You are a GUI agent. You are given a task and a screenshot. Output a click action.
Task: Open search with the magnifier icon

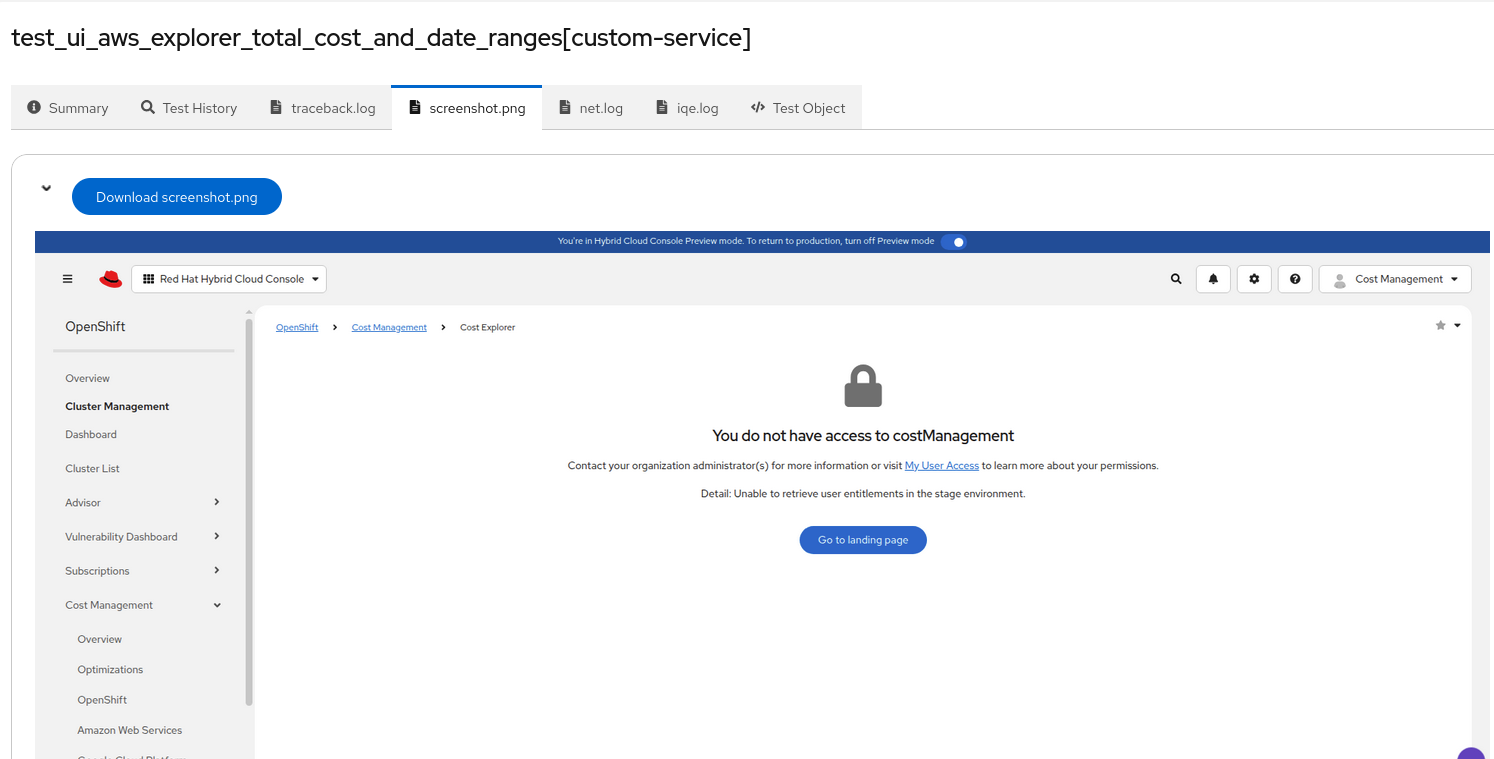(x=1176, y=279)
